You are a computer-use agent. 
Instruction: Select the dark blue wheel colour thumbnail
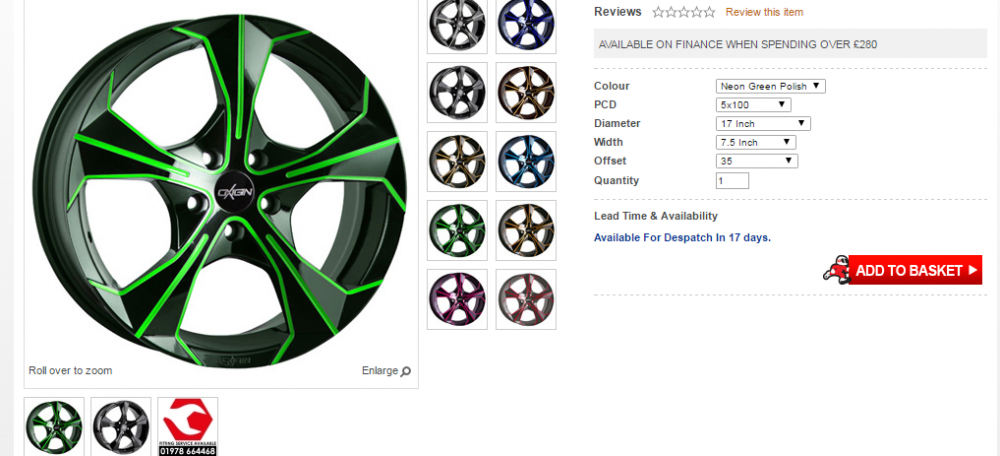526,26
